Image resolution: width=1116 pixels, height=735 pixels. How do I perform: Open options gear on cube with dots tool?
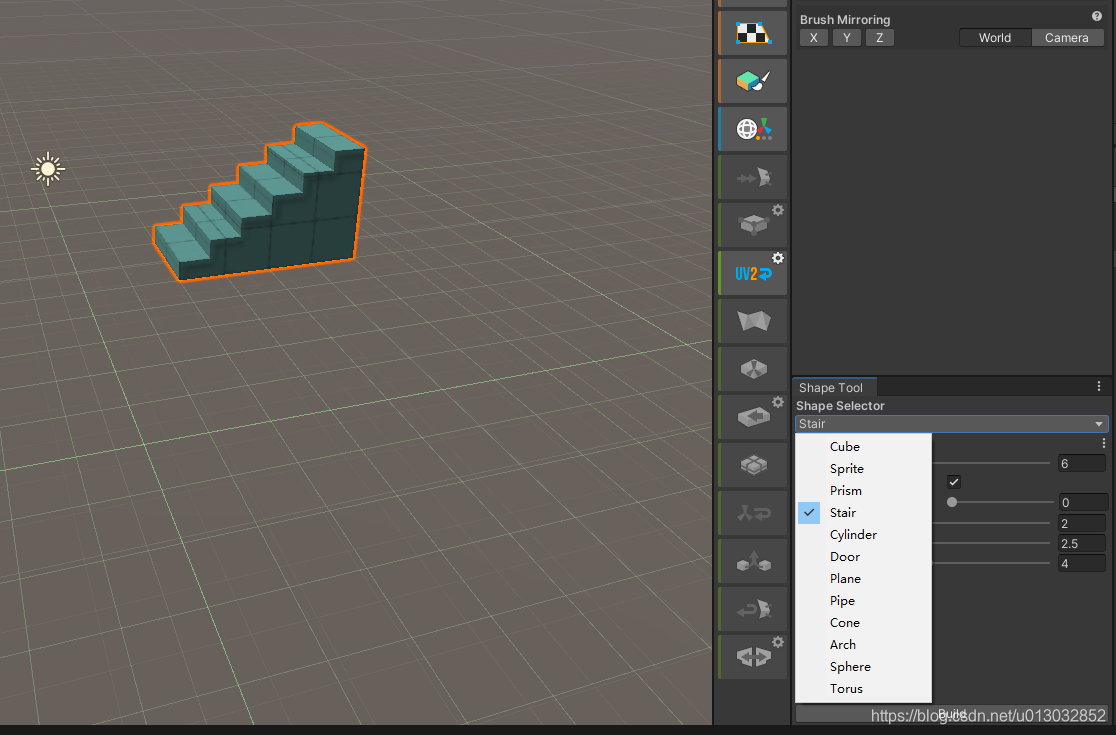778,210
